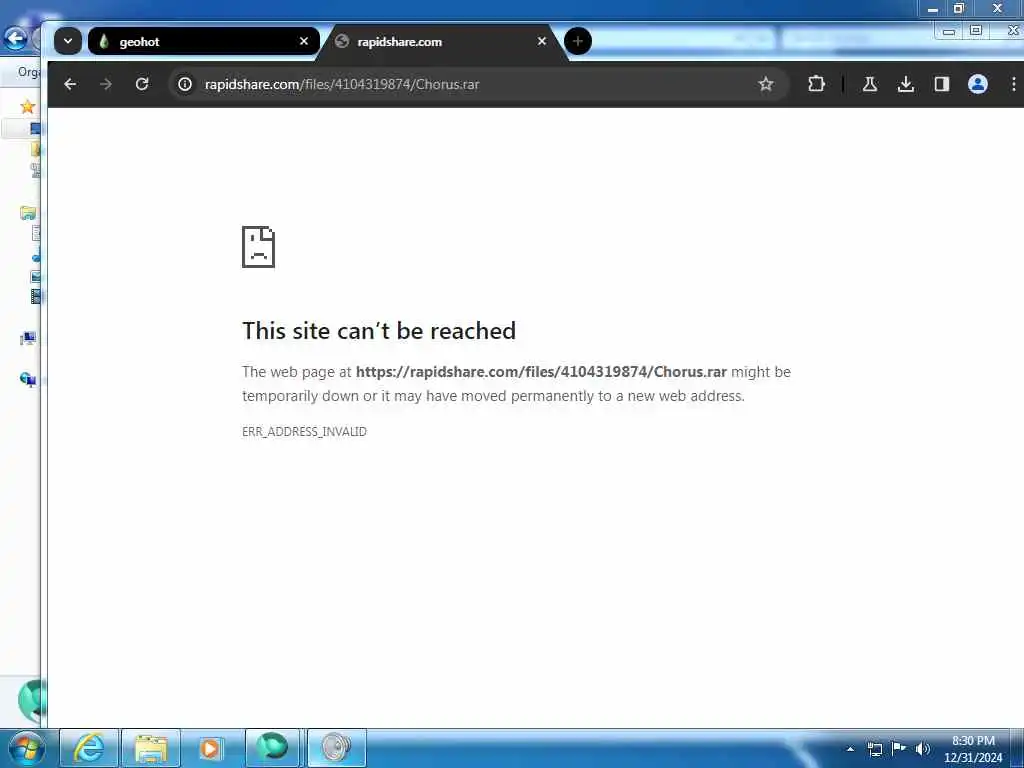
Task: Close the geohot tab
Action: click(304, 41)
